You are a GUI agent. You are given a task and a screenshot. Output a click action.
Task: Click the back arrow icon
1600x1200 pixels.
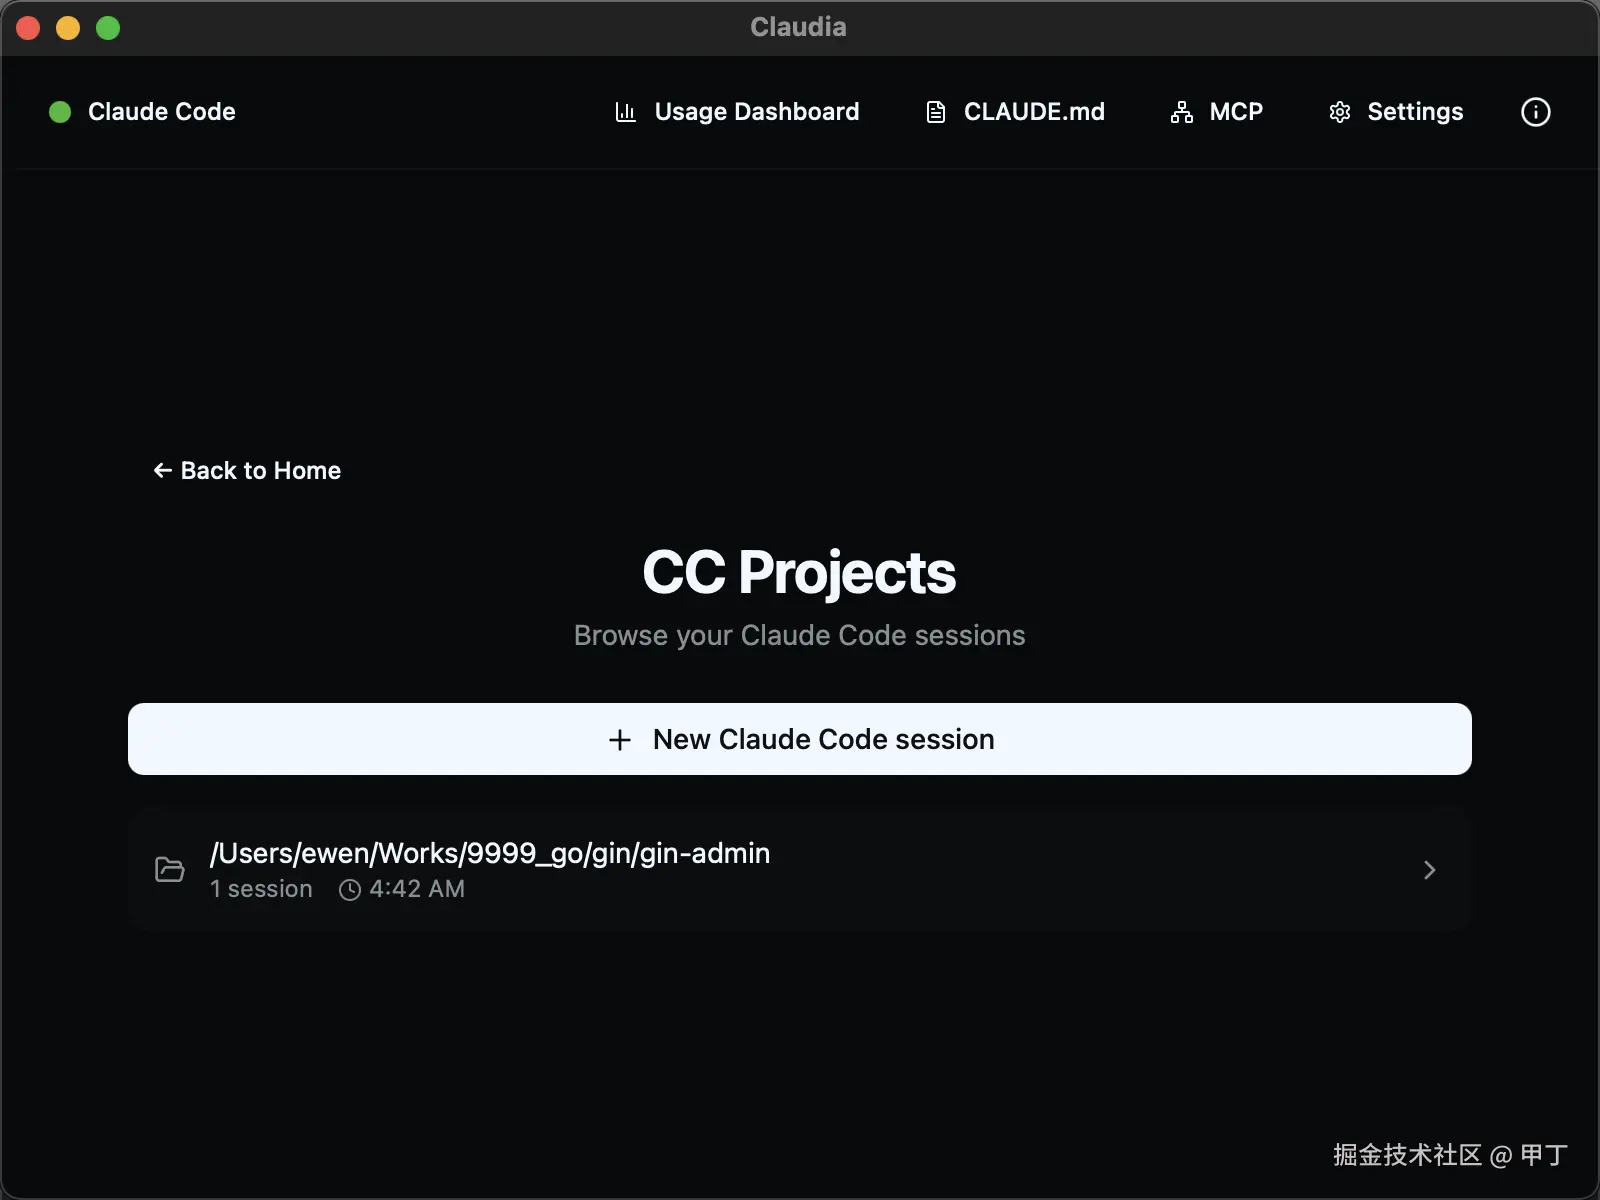point(163,470)
